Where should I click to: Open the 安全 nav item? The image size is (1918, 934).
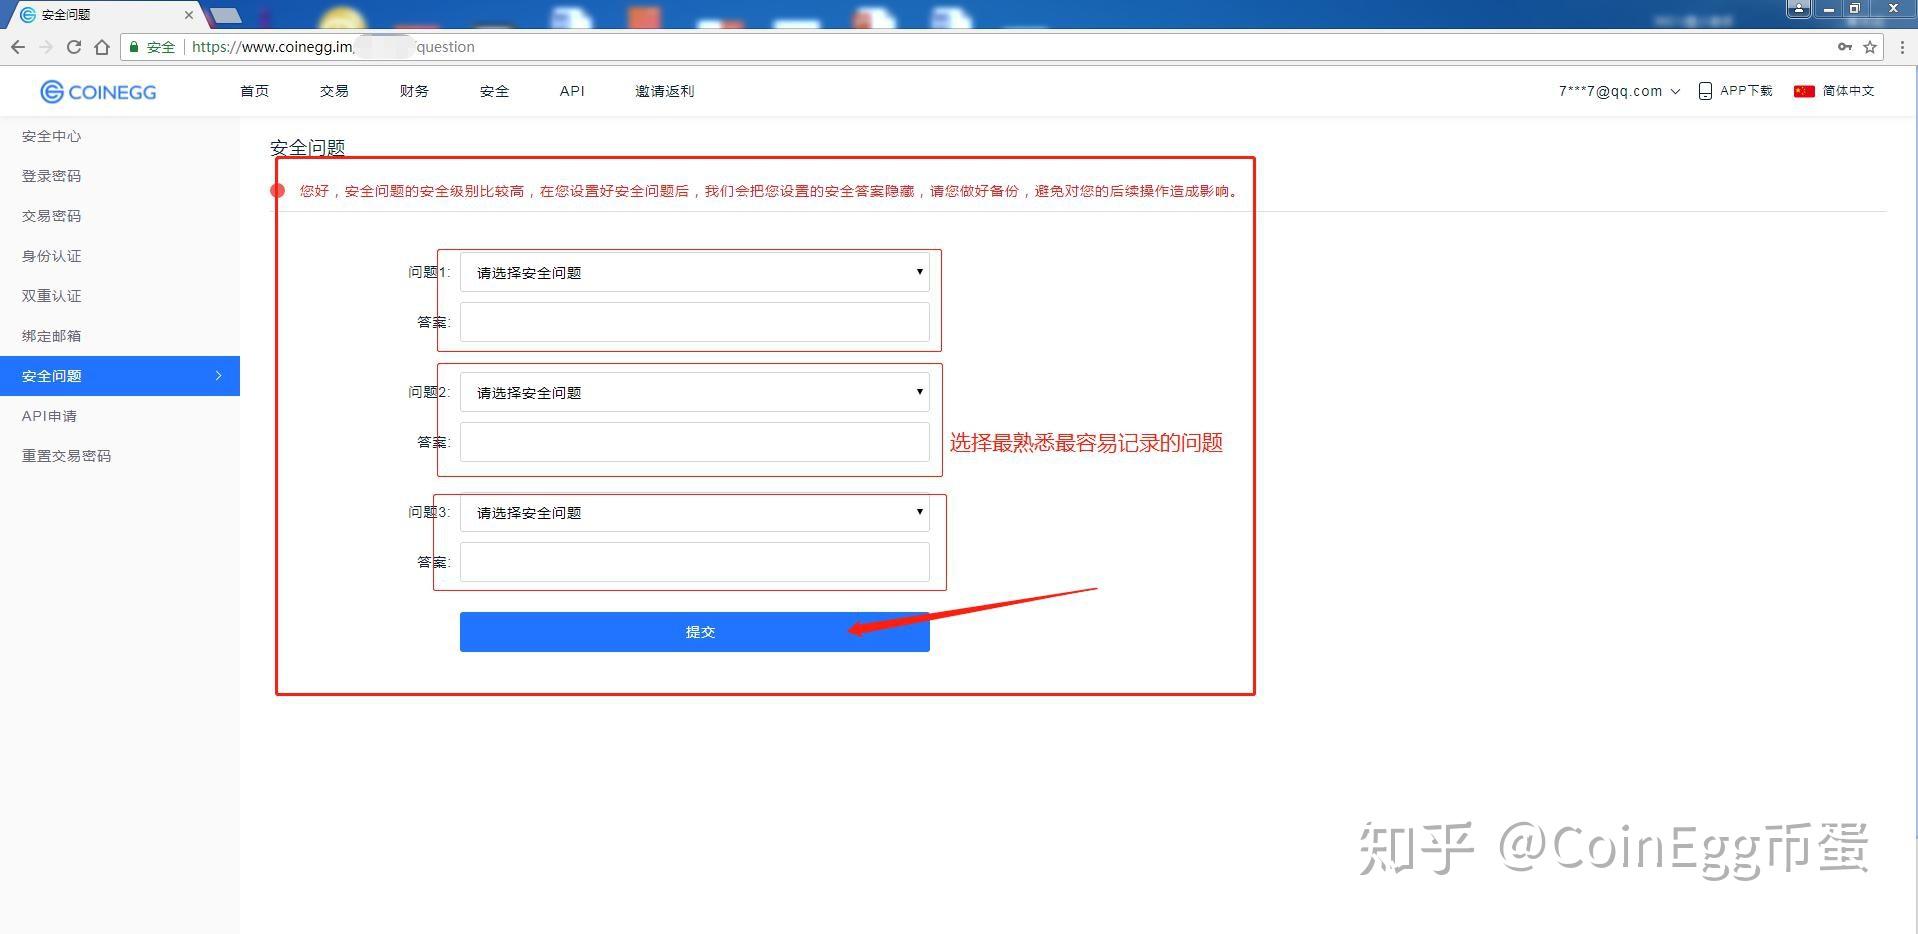click(494, 91)
